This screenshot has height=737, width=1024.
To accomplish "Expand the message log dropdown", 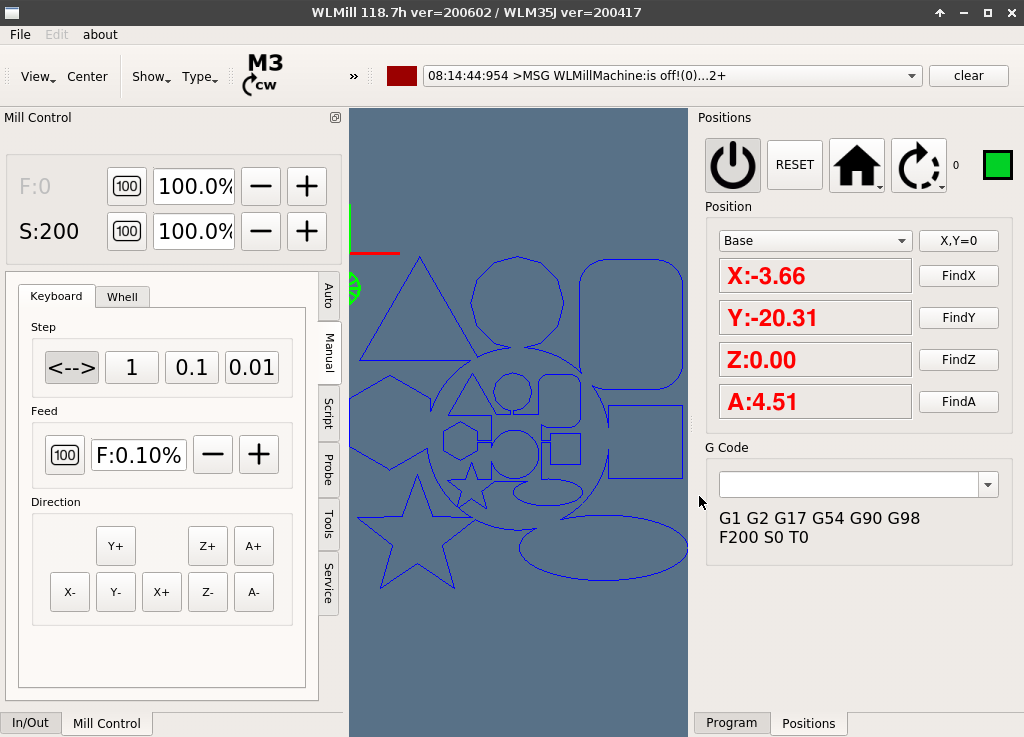I will [x=911, y=76].
